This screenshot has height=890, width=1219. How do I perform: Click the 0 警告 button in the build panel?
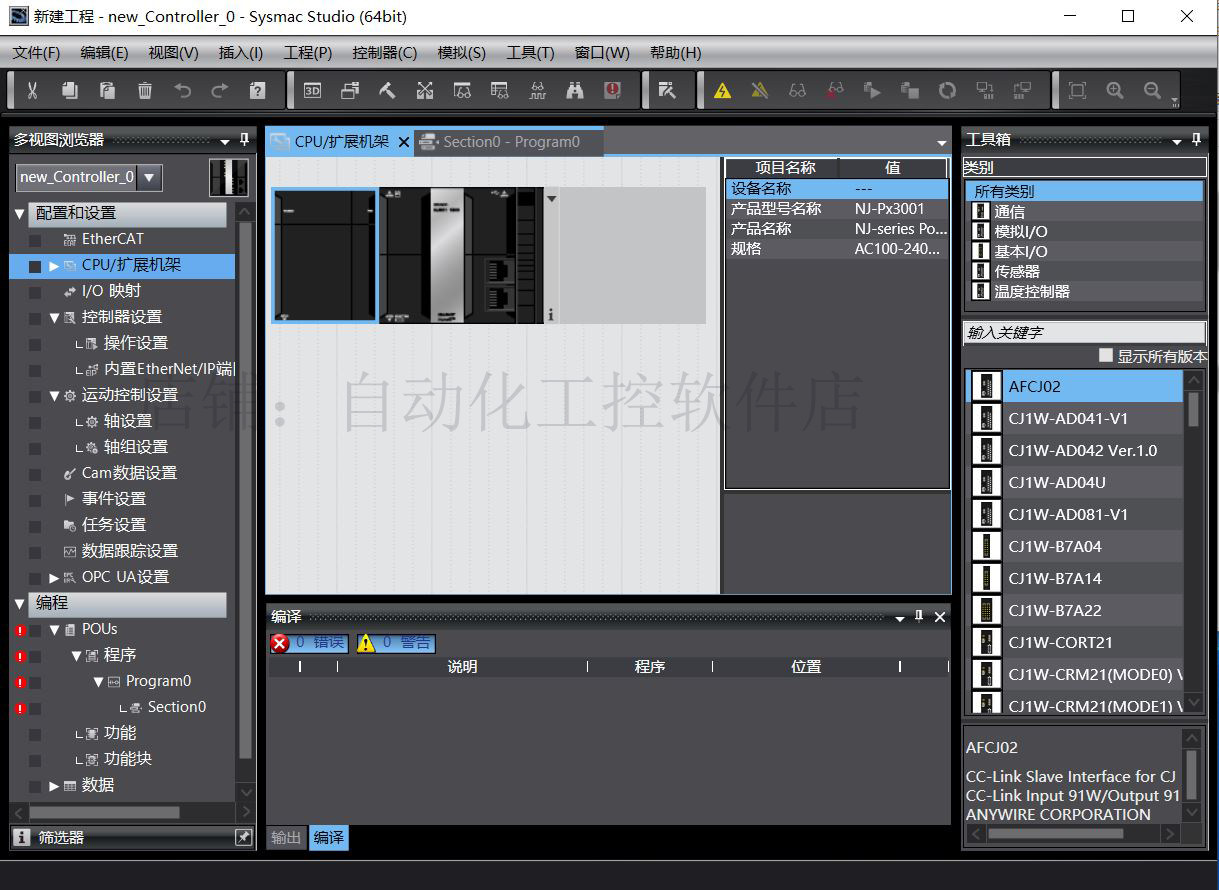click(x=395, y=643)
